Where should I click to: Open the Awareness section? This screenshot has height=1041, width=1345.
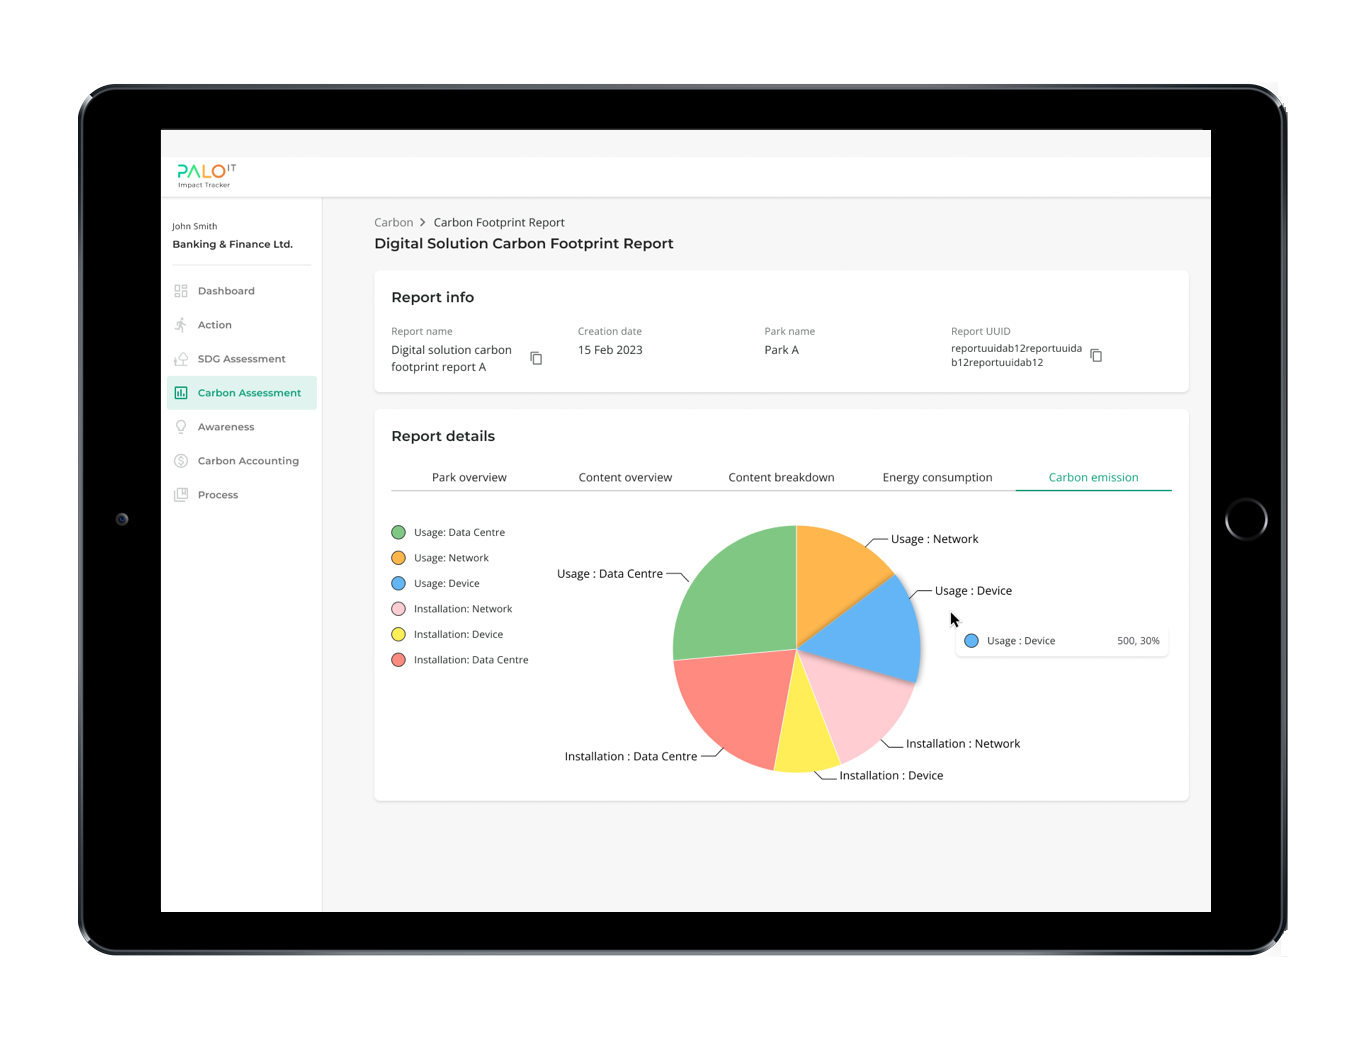[241, 427]
